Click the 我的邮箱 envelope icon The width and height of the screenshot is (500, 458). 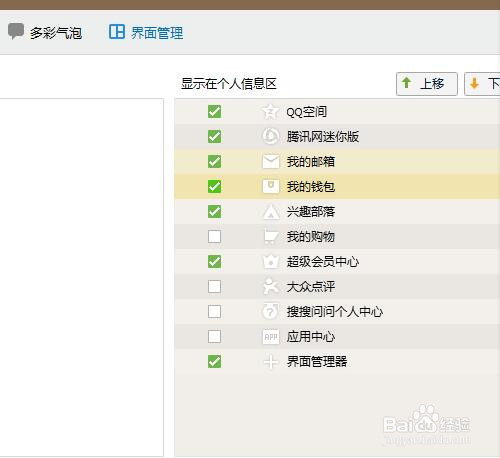(x=270, y=162)
